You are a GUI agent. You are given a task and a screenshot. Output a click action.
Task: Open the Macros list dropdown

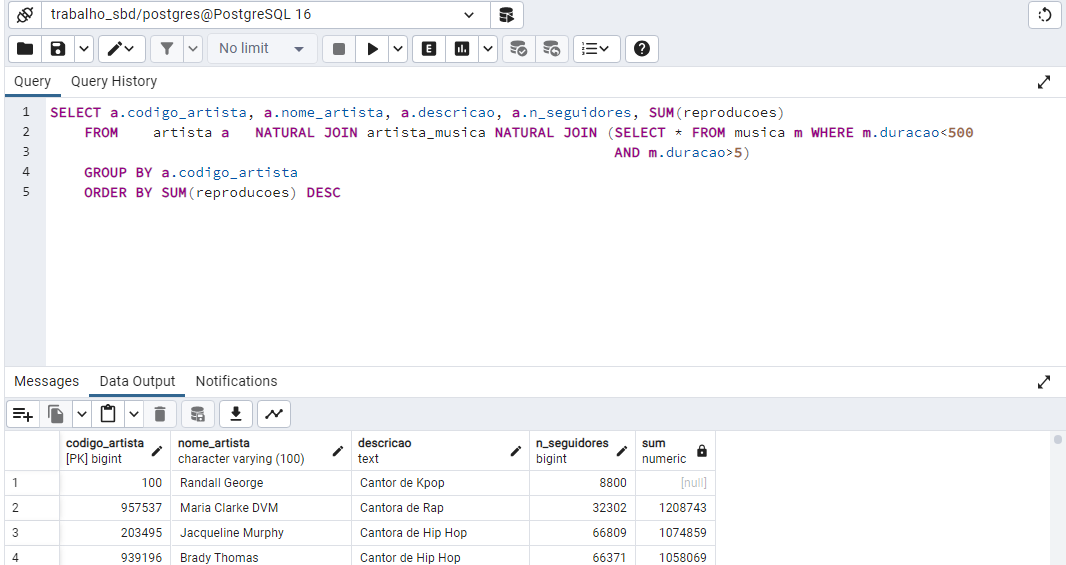[597, 49]
